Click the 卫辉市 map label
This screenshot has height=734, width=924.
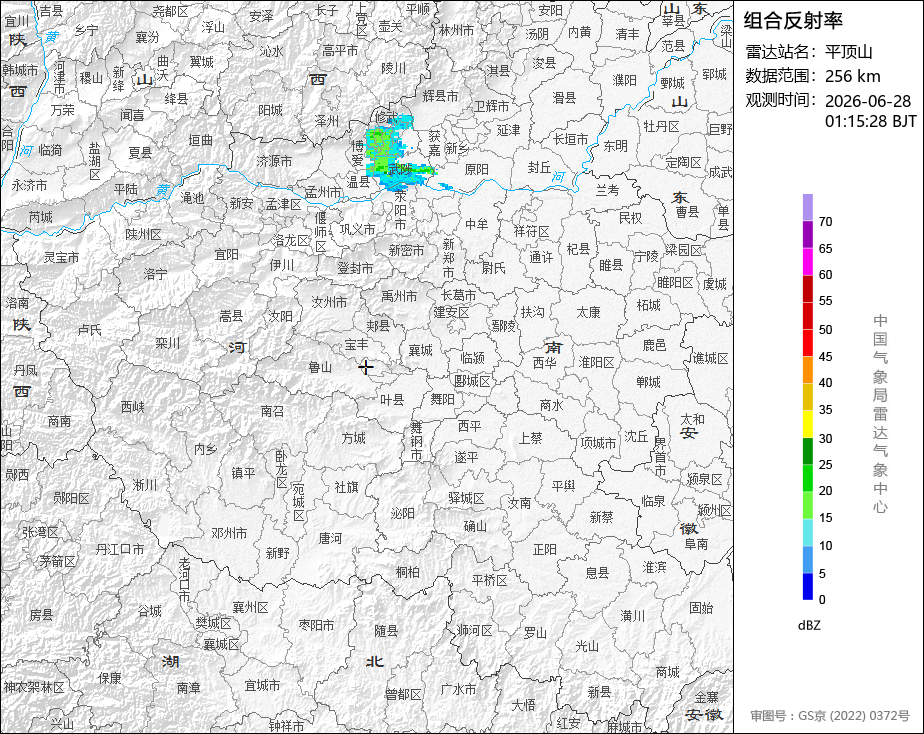[x=491, y=107]
